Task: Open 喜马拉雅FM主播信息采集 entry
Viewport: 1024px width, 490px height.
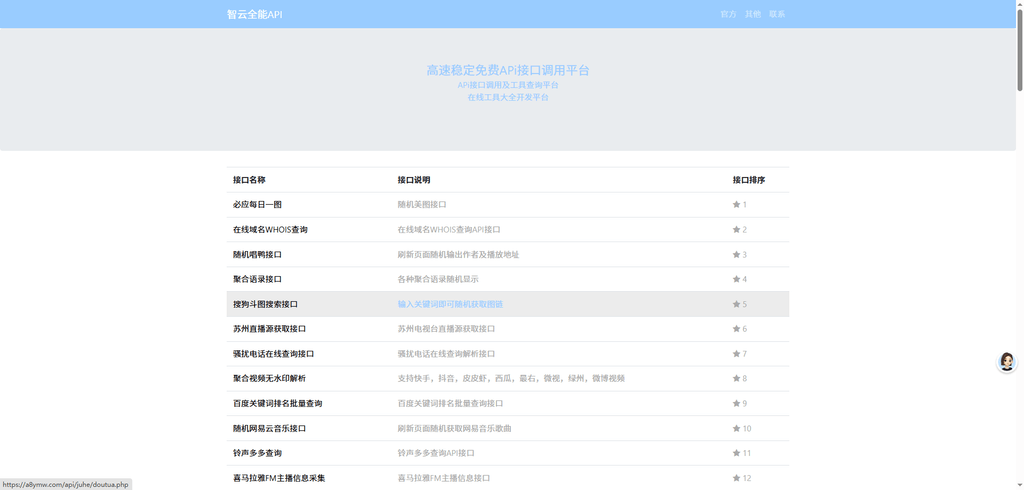Action: coord(280,478)
